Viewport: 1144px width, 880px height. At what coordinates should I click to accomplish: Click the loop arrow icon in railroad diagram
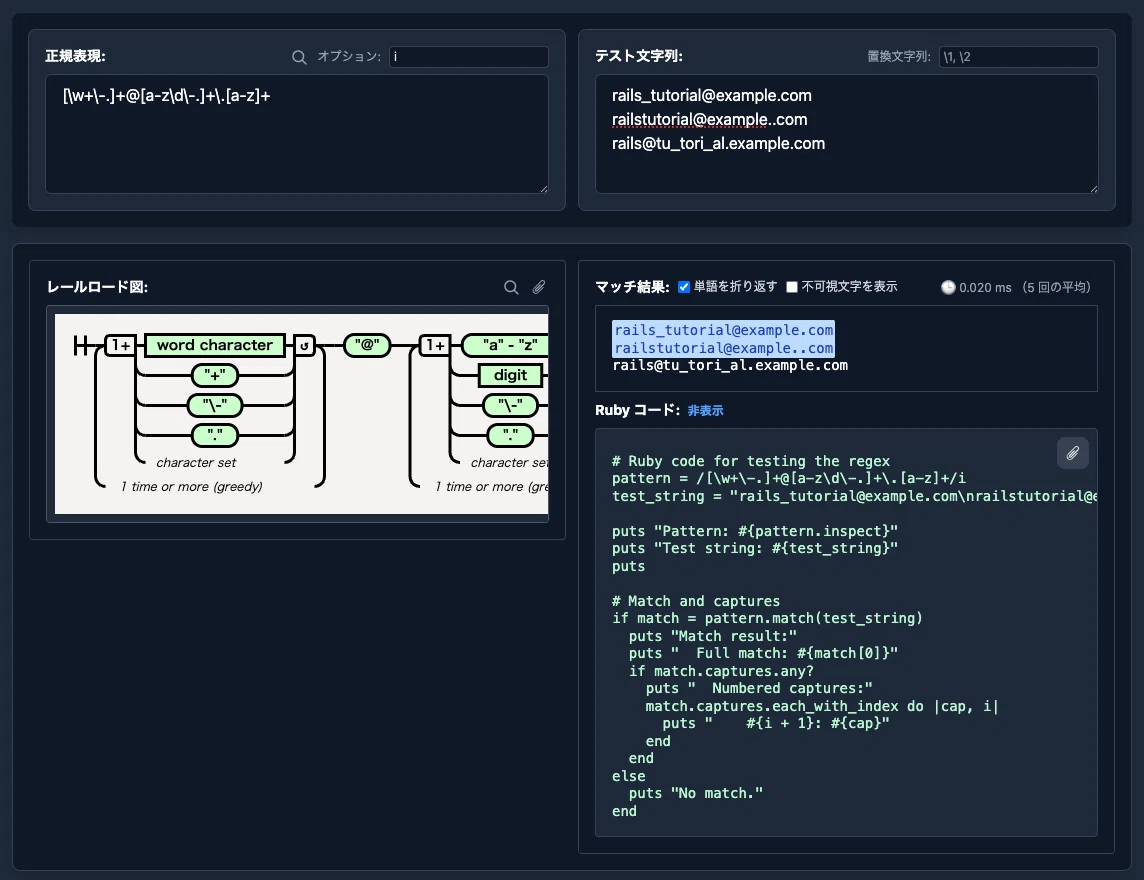point(304,345)
